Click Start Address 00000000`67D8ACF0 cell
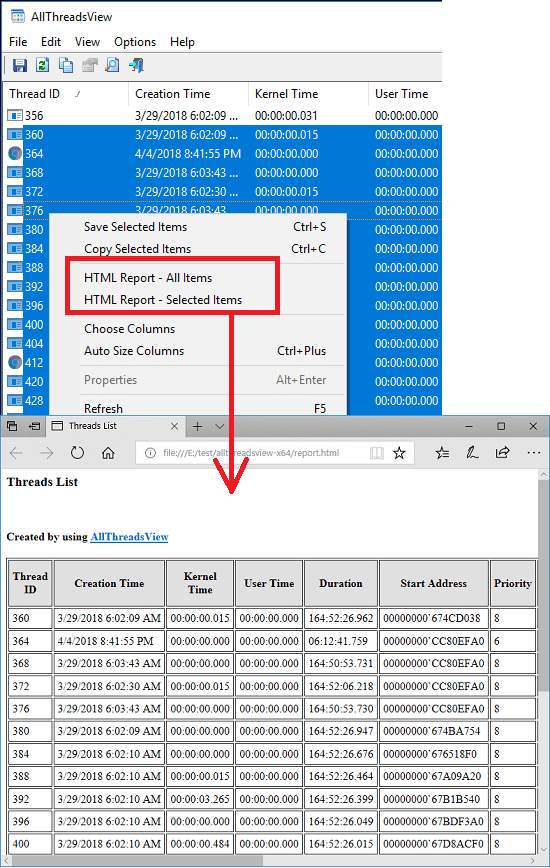This screenshot has height=868, width=550. tap(434, 844)
